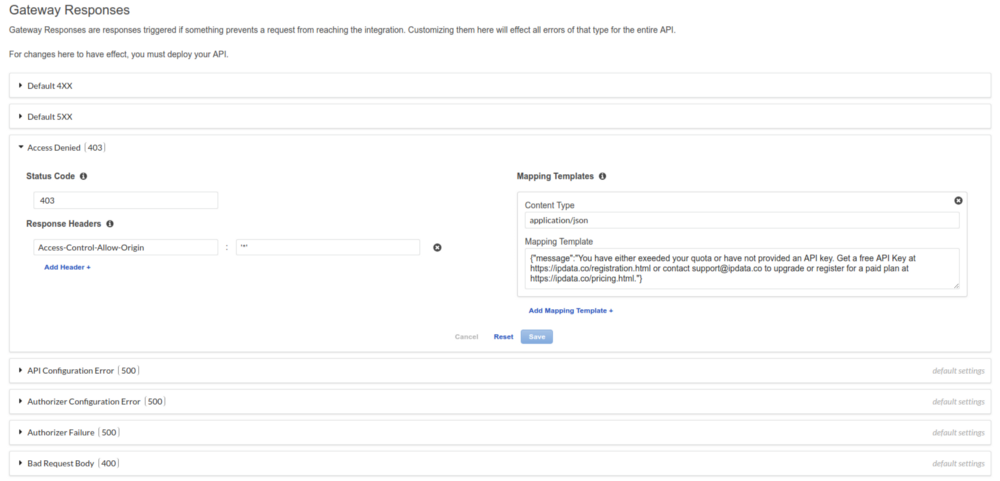1000x481 pixels.
Task: Expand the Bad Request Body 400 section
Action: click(x=500, y=463)
